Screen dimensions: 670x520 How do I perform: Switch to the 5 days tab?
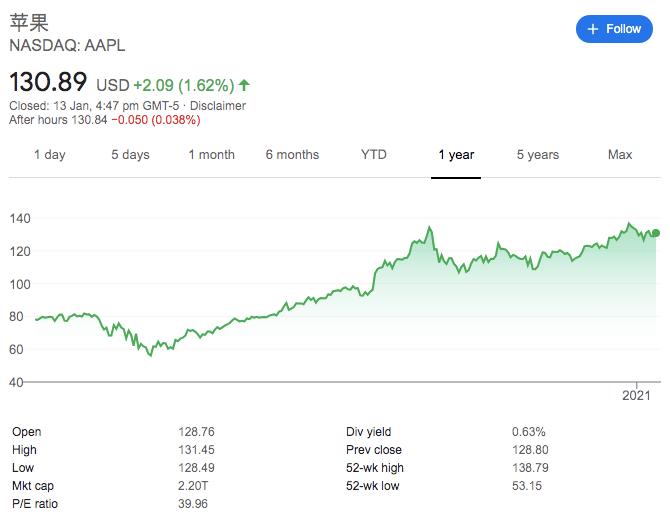pyautogui.click(x=130, y=154)
